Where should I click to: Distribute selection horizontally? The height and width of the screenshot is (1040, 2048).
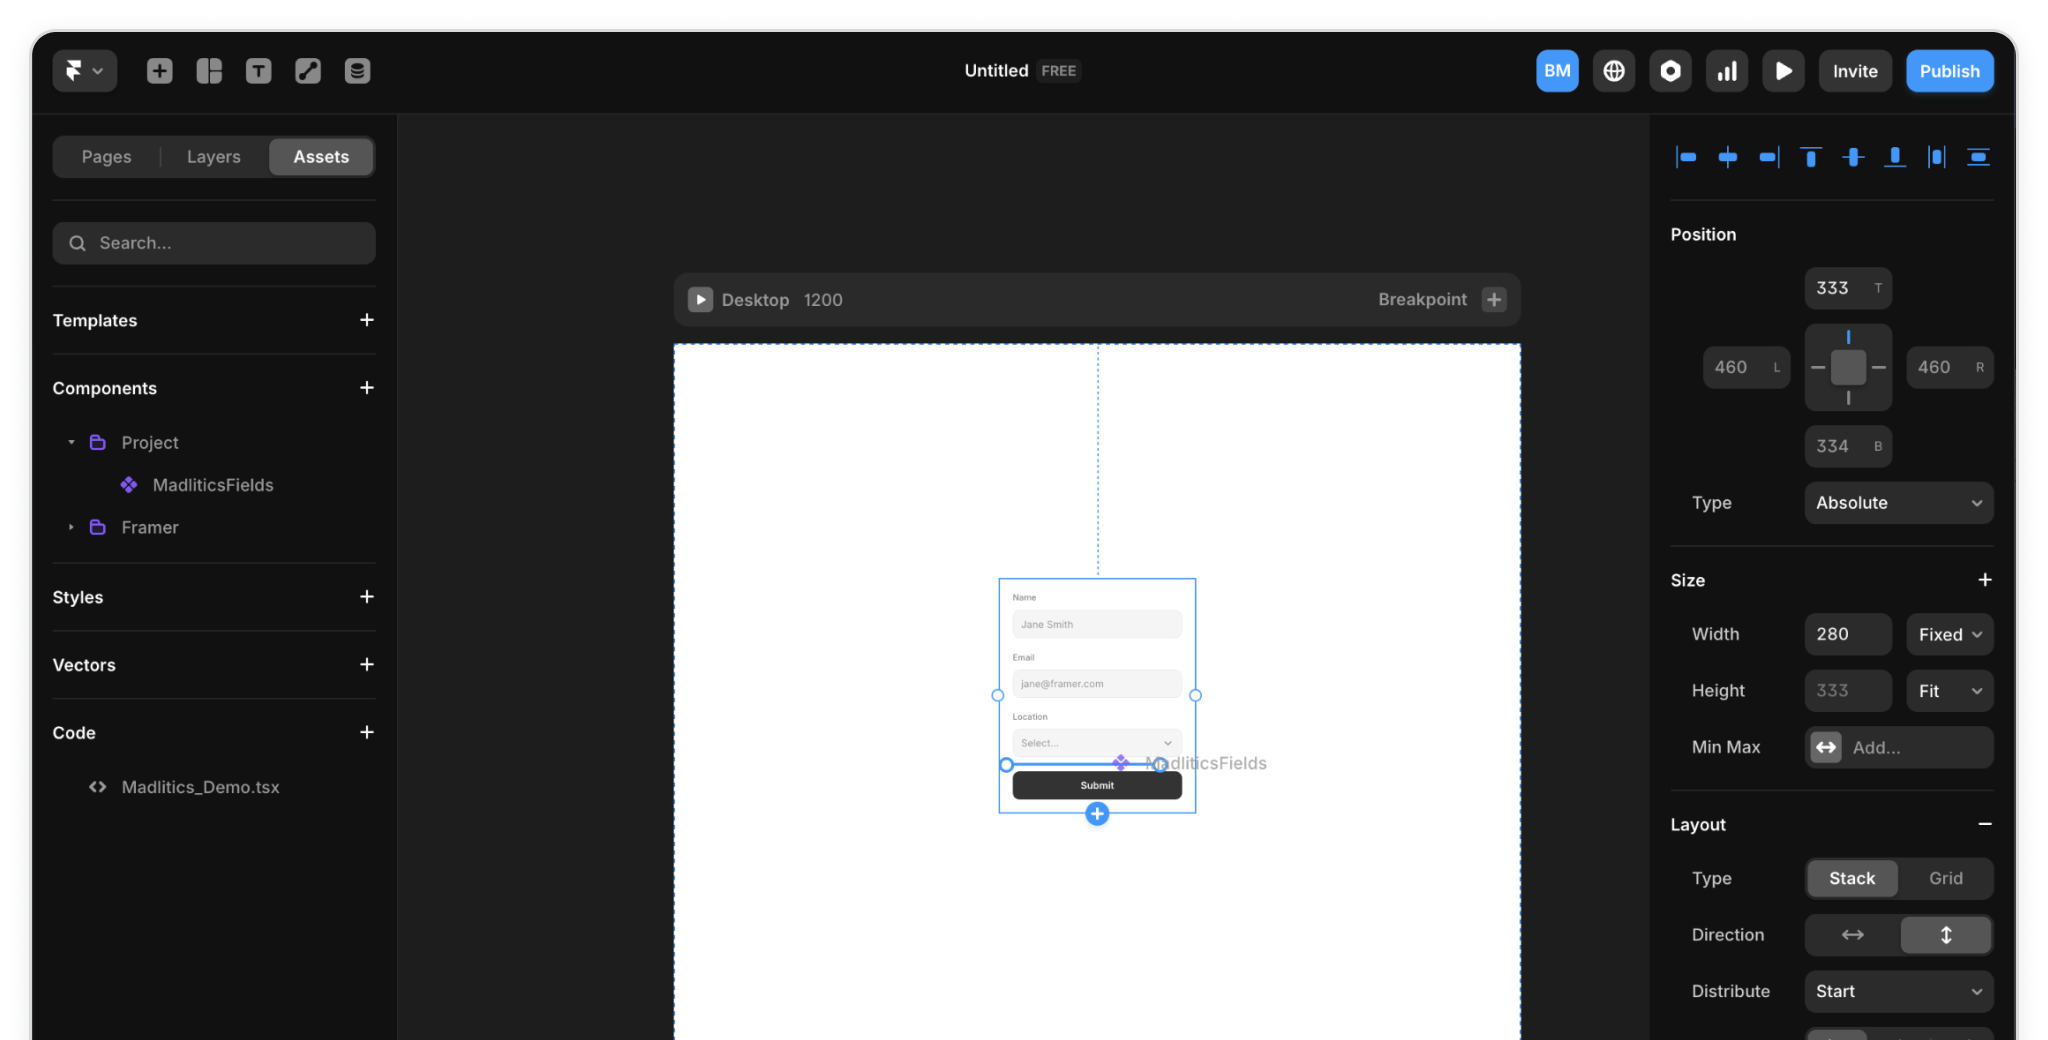click(x=1937, y=157)
